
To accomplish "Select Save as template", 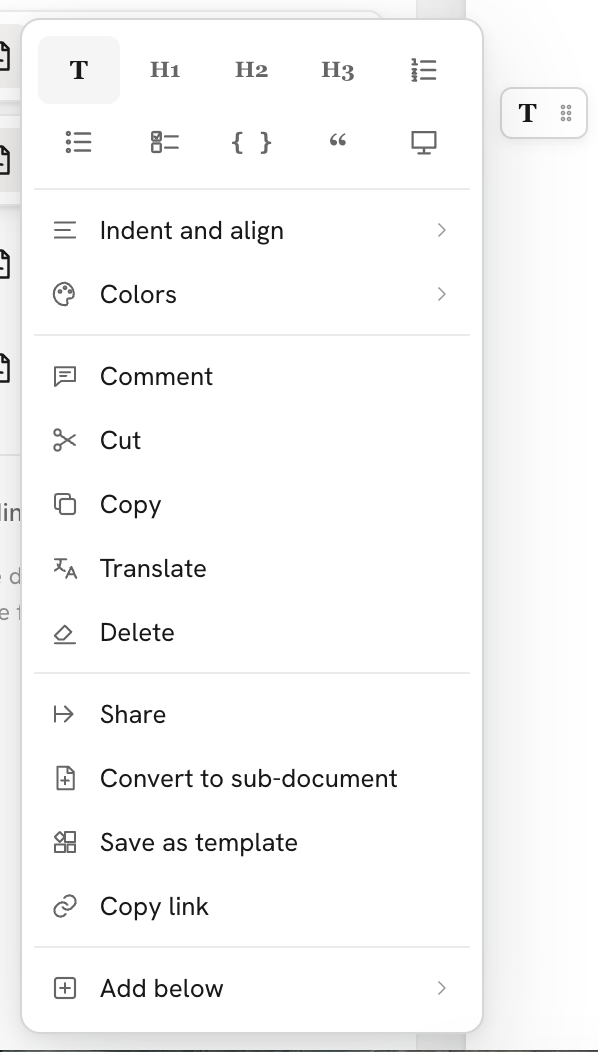I will [252, 843].
